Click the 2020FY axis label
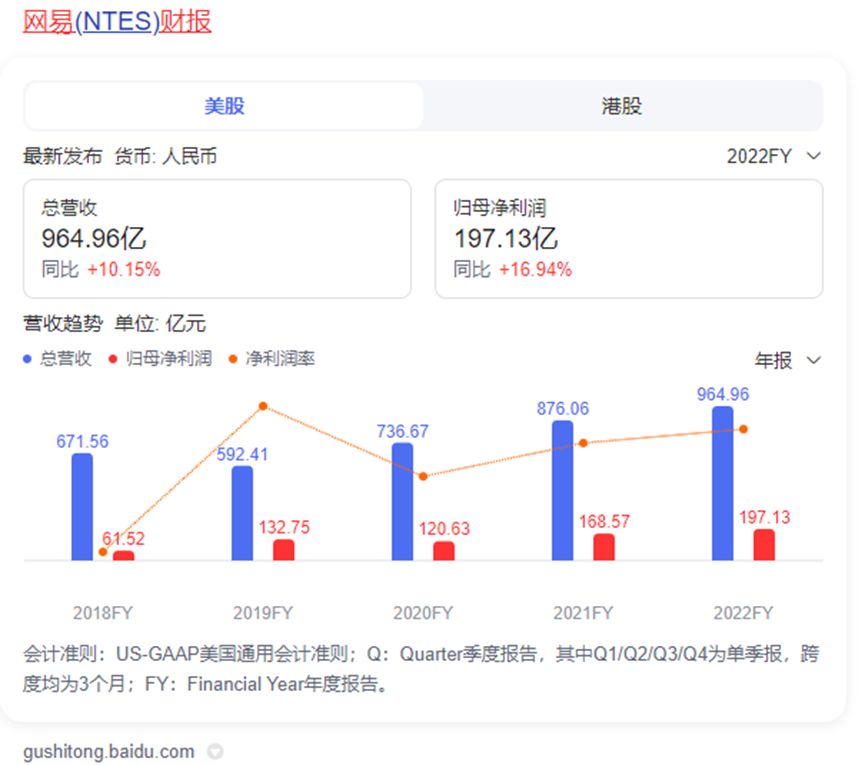 [423, 613]
